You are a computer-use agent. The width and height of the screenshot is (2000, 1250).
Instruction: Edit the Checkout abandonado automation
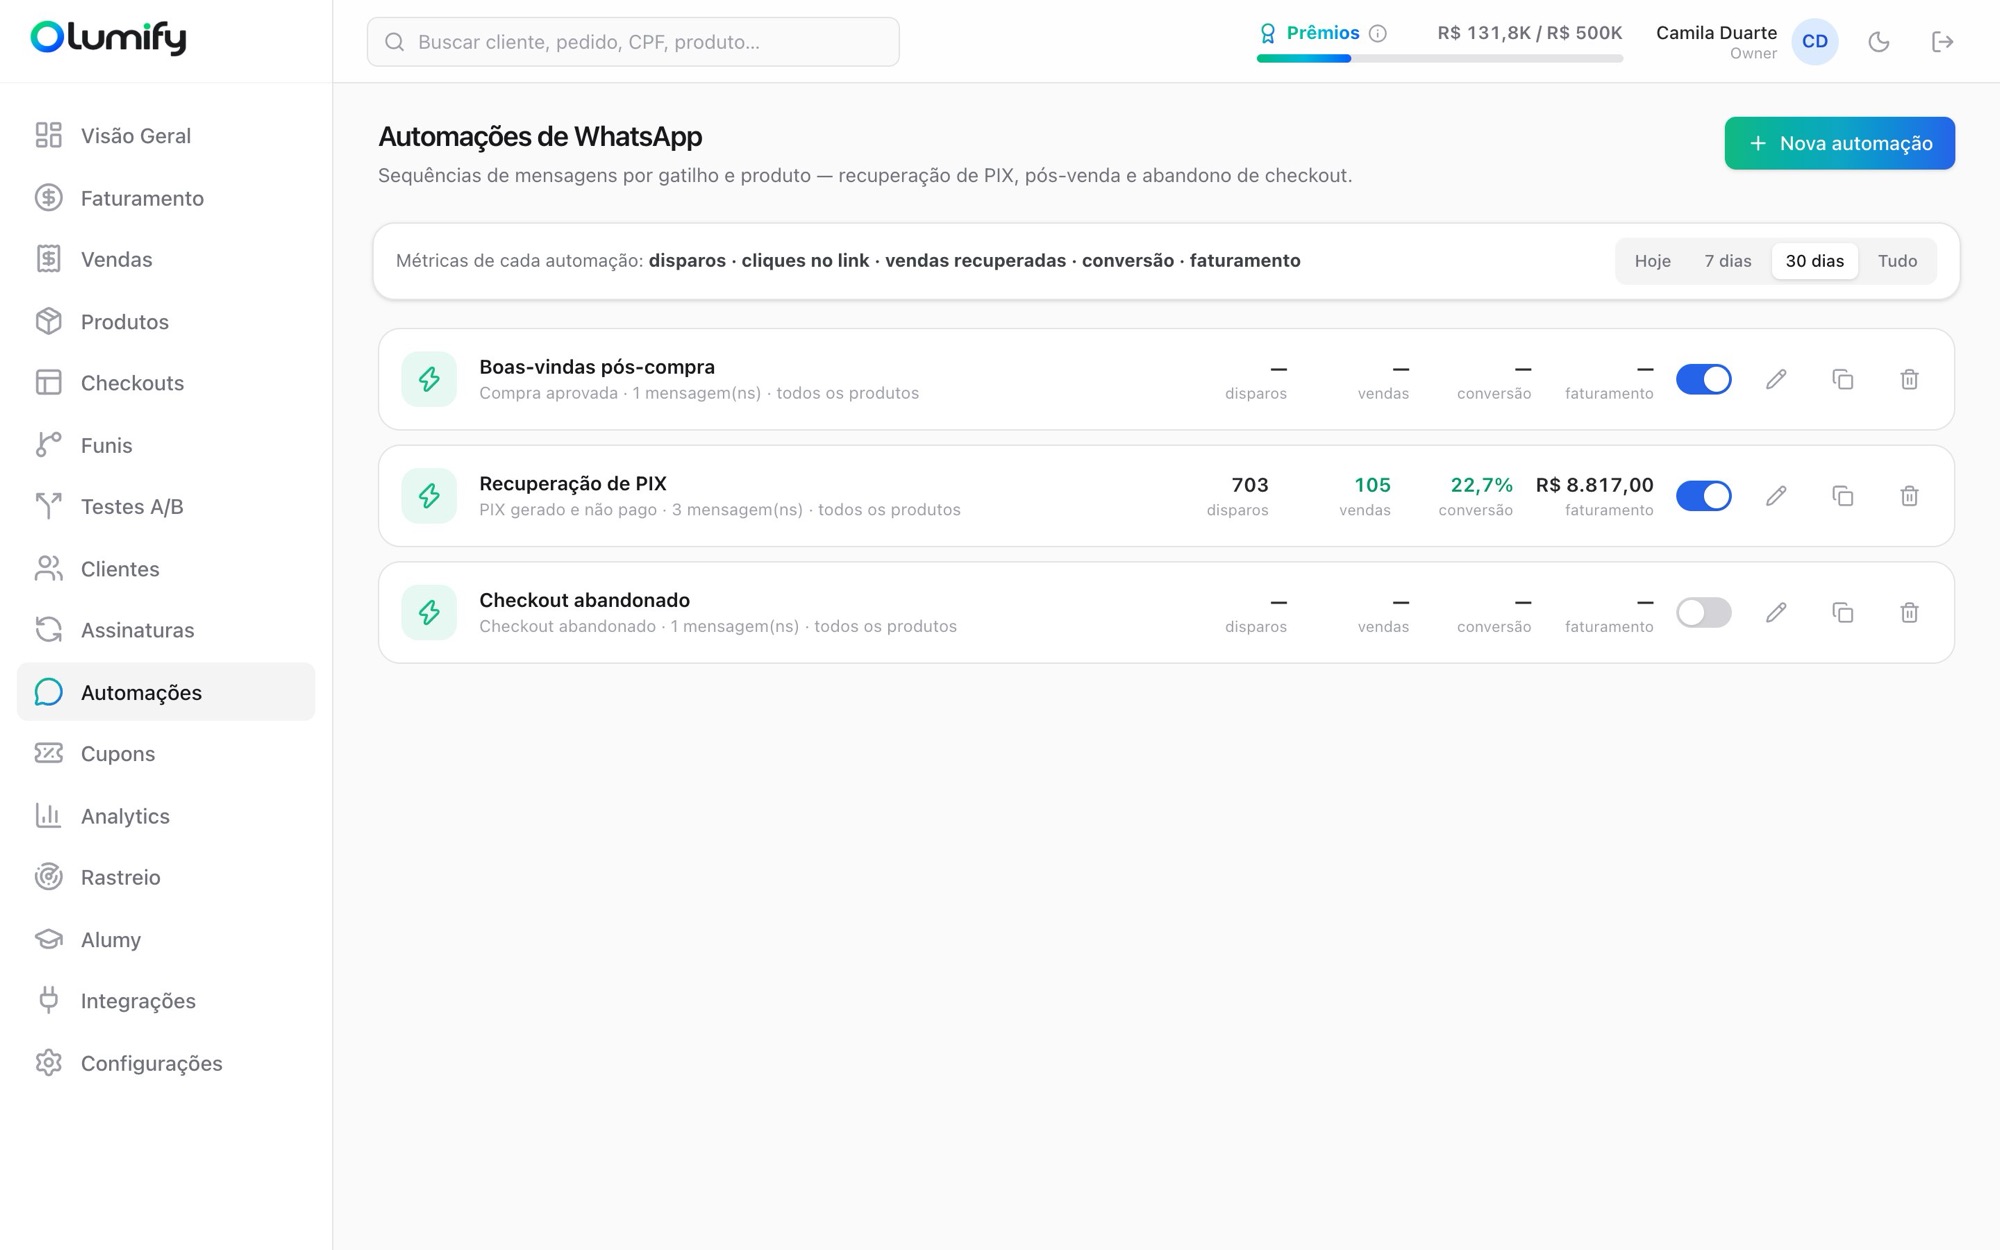click(x=1776, y=612)
